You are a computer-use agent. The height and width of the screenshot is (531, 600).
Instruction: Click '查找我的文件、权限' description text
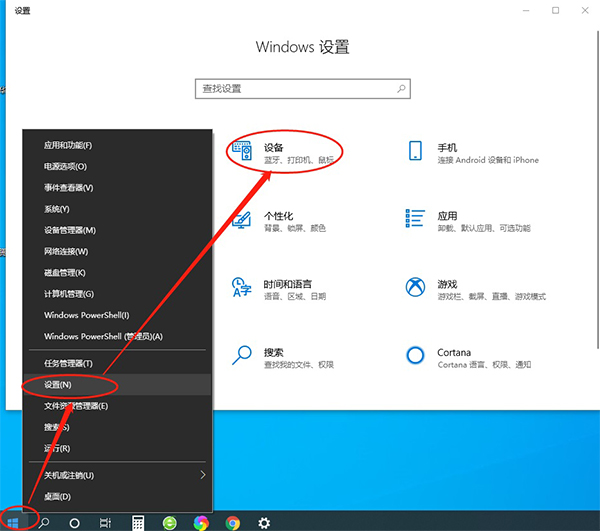tap(298, 365)
